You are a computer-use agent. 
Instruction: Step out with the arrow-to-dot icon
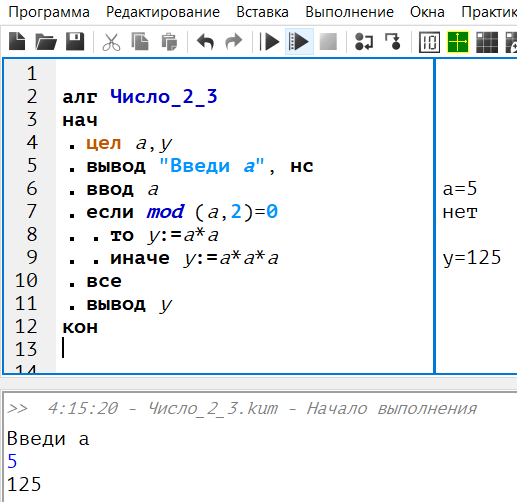(393, 42)
